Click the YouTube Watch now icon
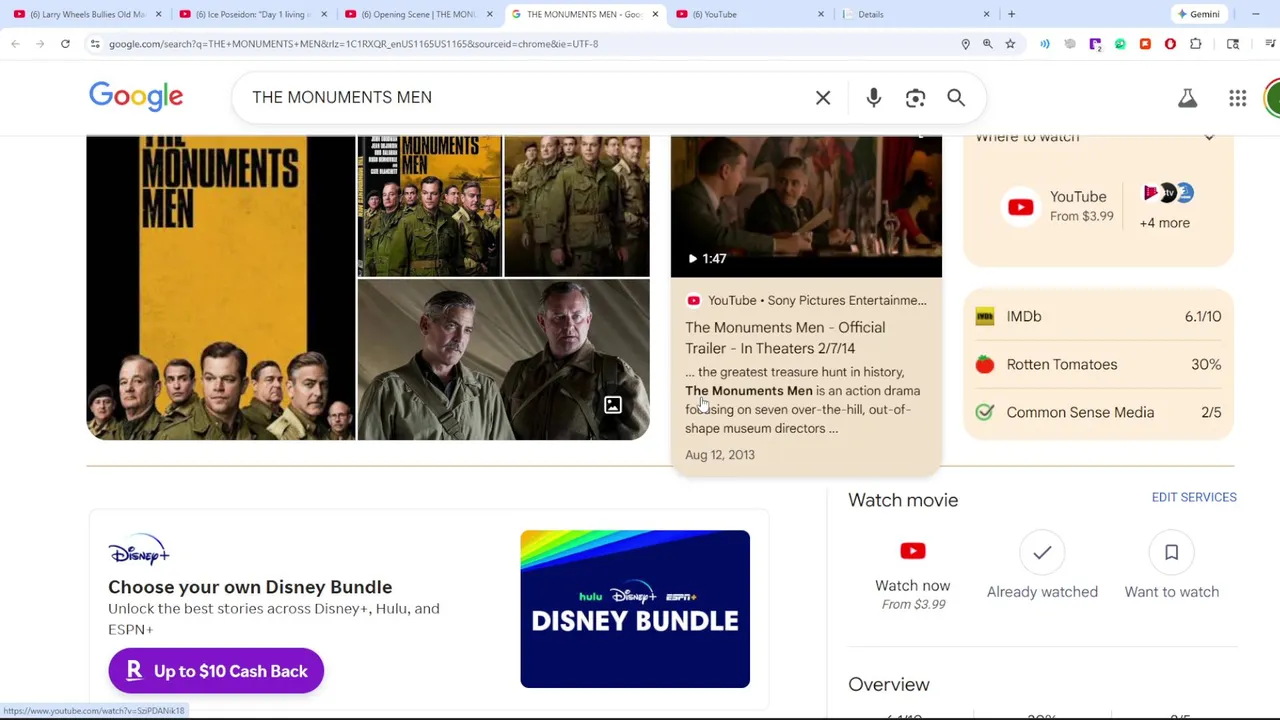Image resolution: width=1280 pixels, height=720 pixels. pyautogui.click(x=912, y=551)
